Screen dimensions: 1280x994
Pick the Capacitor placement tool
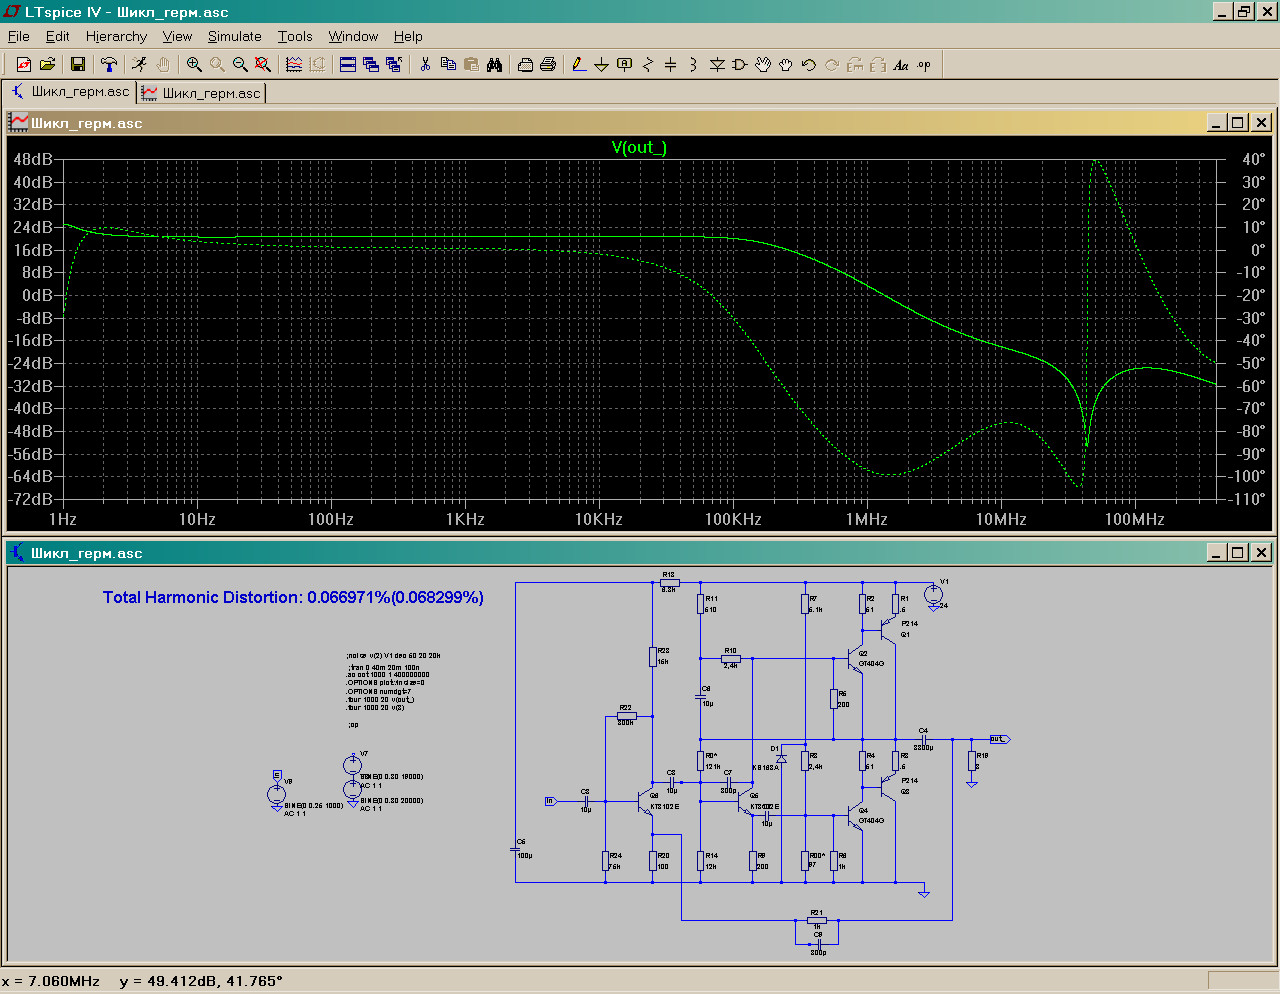(x=671, y=65)
